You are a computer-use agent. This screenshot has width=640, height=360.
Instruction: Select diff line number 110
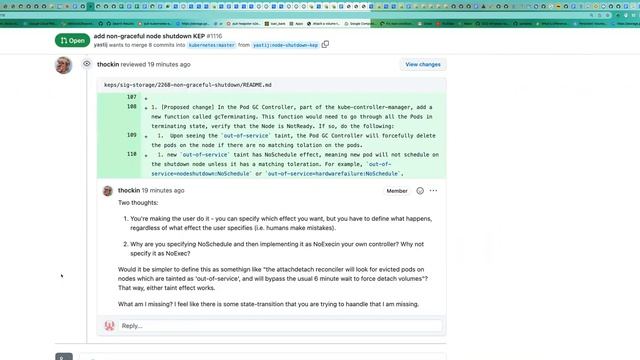pos(131,154)
